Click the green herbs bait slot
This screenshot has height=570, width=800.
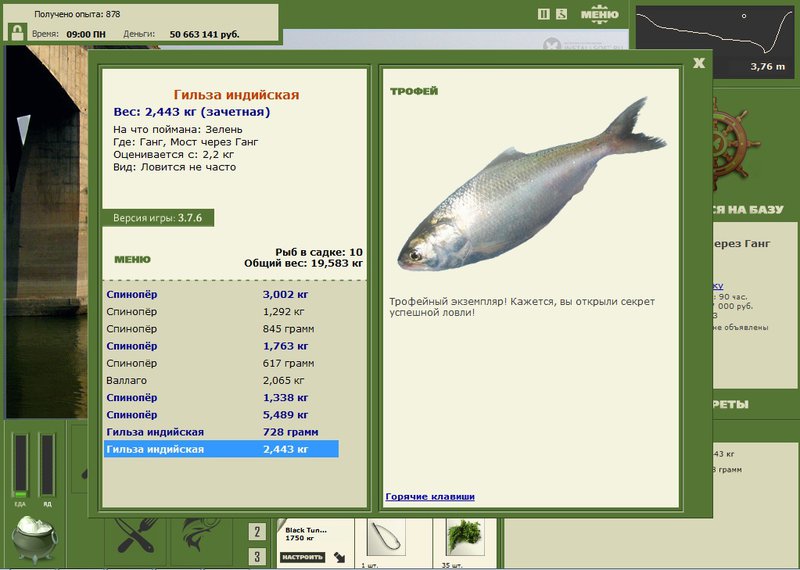tap(464, 538)
